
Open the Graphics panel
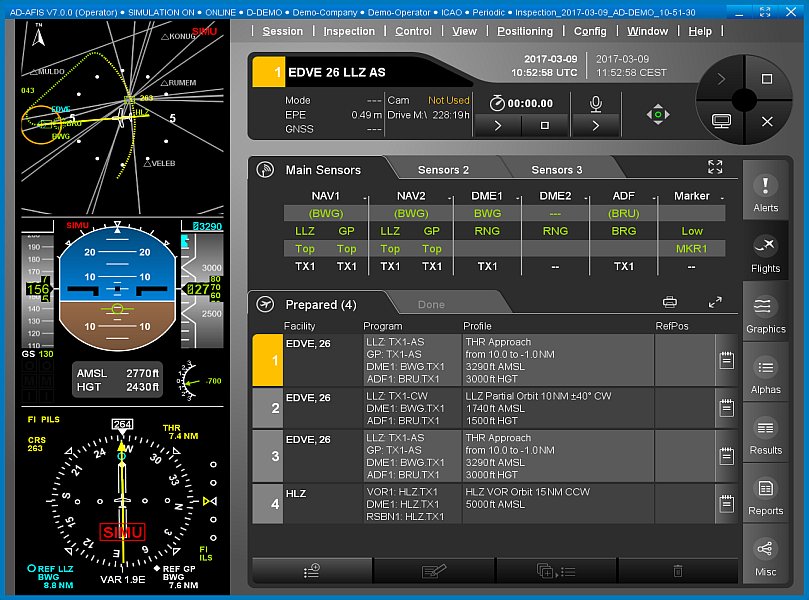click(765, 312)
